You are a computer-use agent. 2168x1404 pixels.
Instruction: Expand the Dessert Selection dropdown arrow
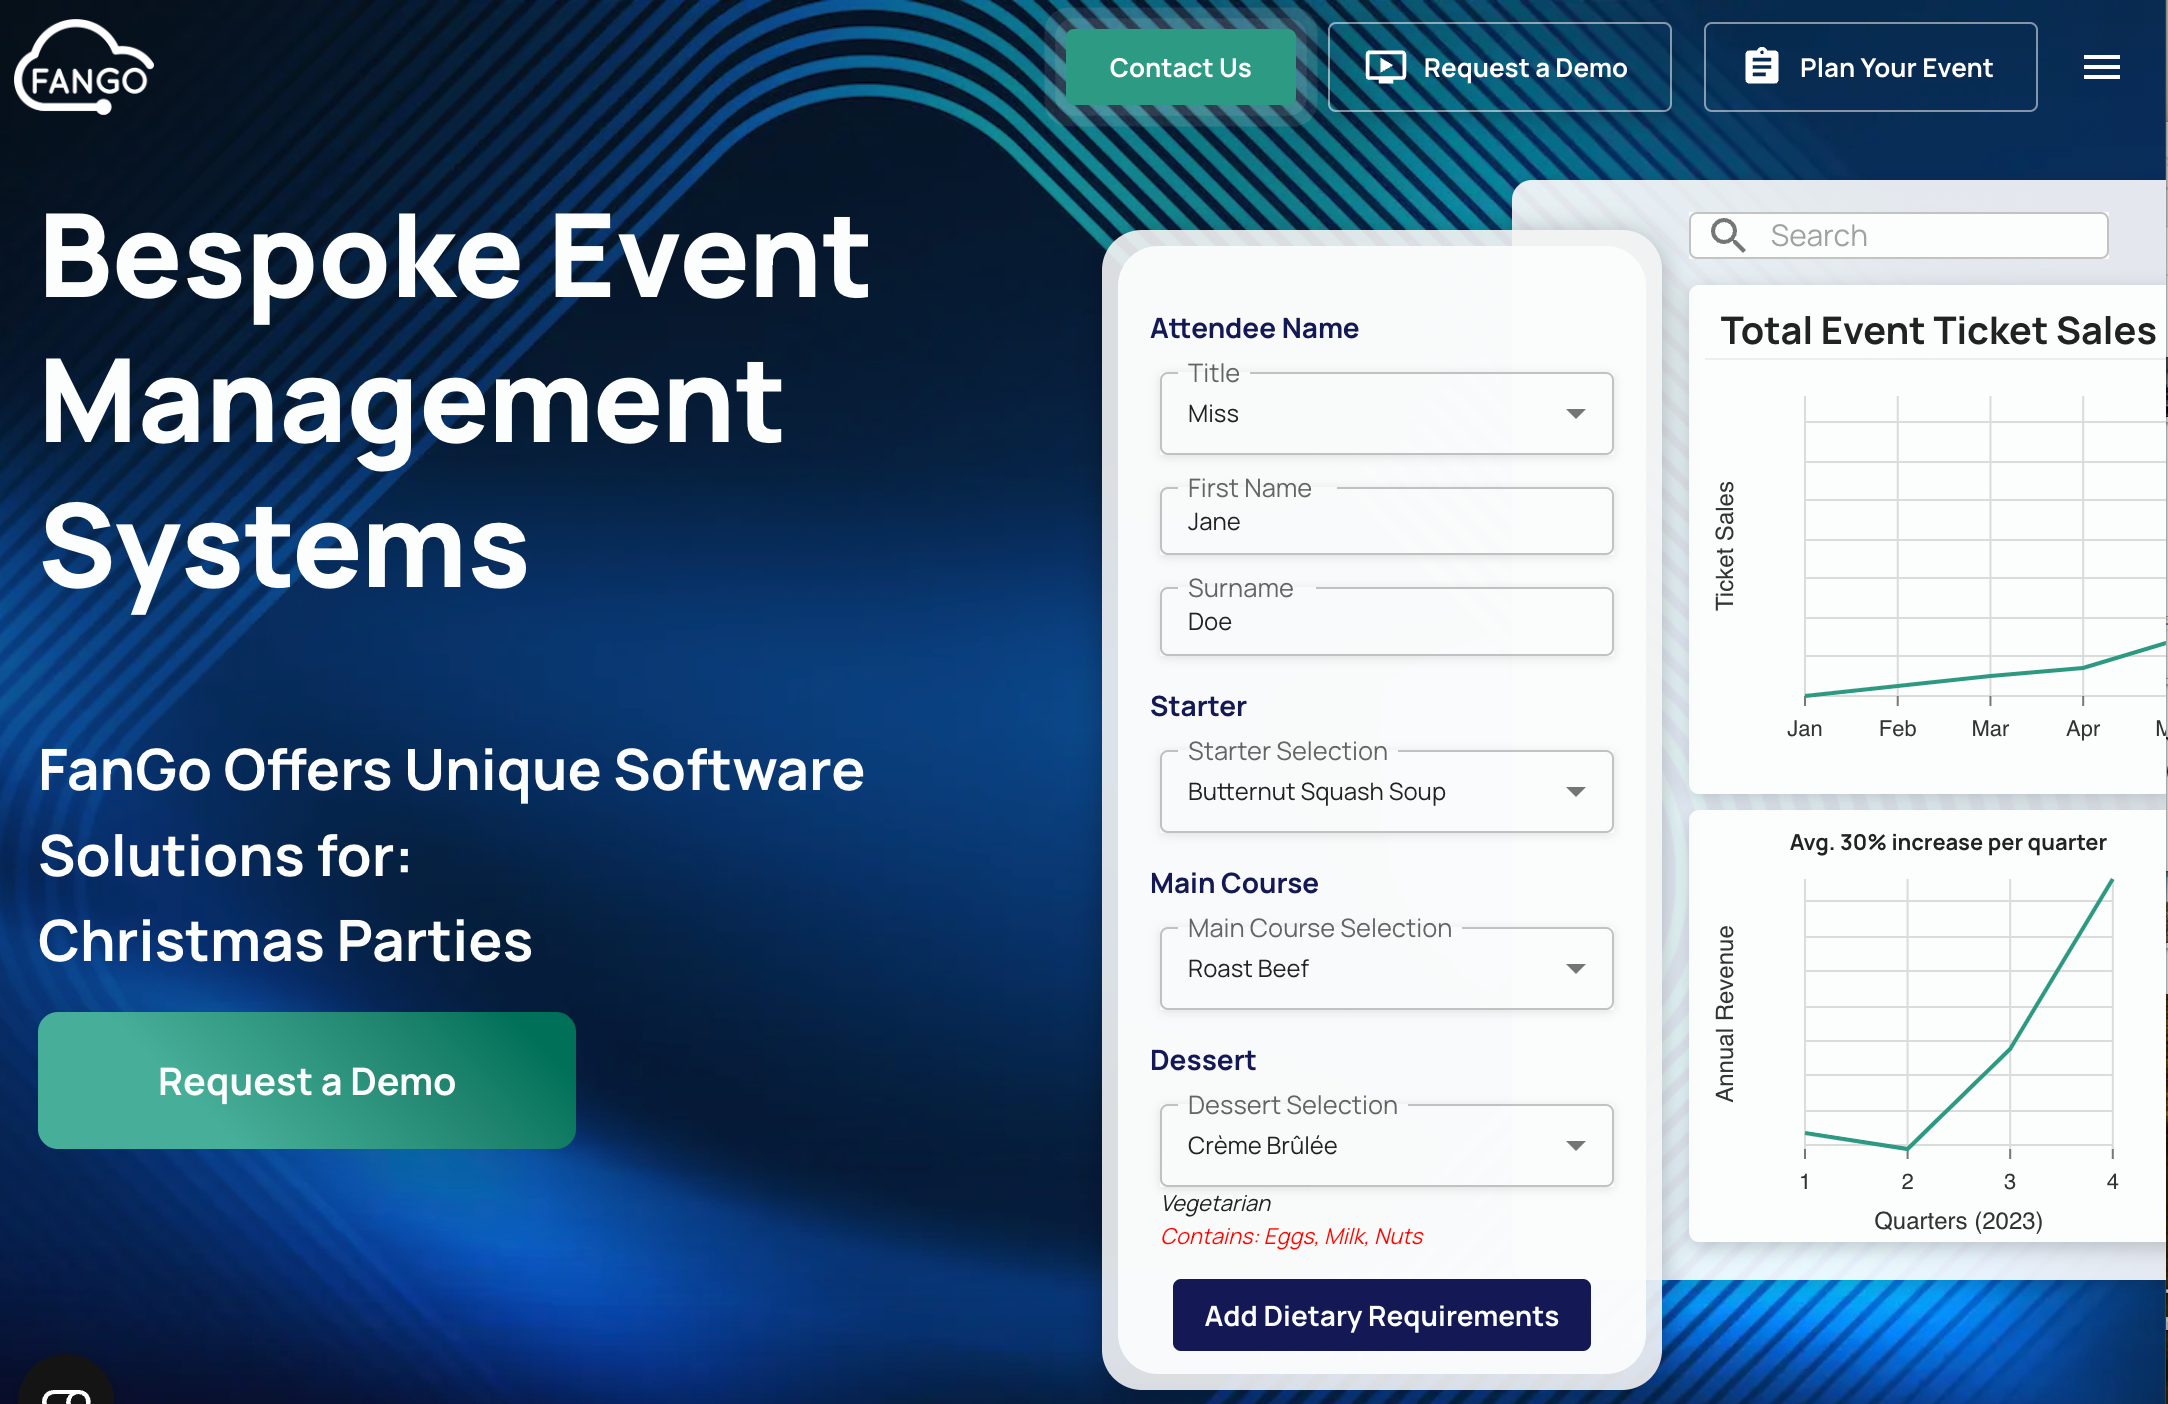[x=1576, y=1146]
